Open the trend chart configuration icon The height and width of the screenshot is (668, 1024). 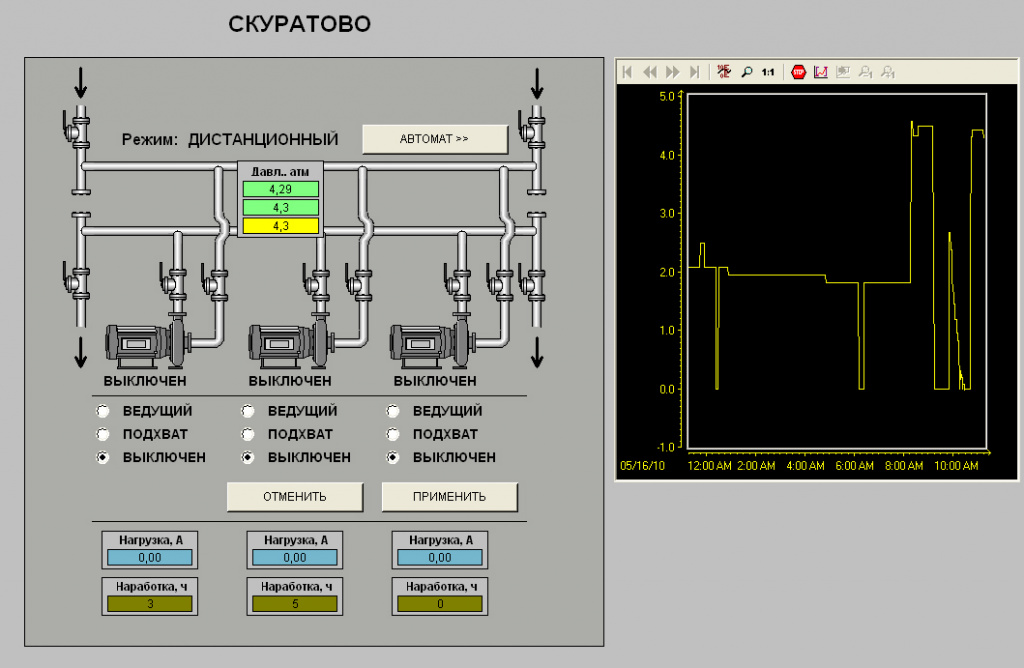coord(821,72)
